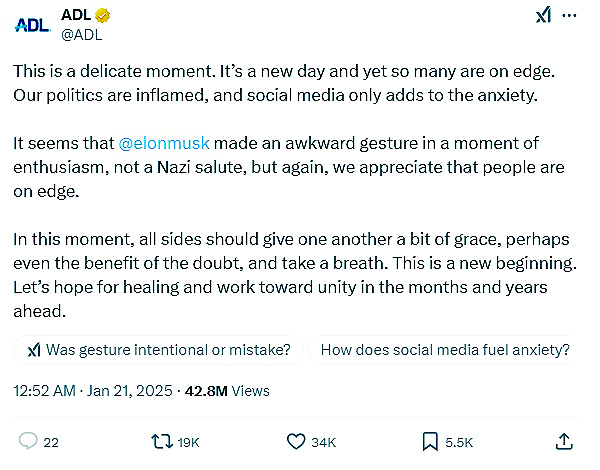Click the @ADL handle
The width and height of the screenshot is (600, 470).
(83, 34)
